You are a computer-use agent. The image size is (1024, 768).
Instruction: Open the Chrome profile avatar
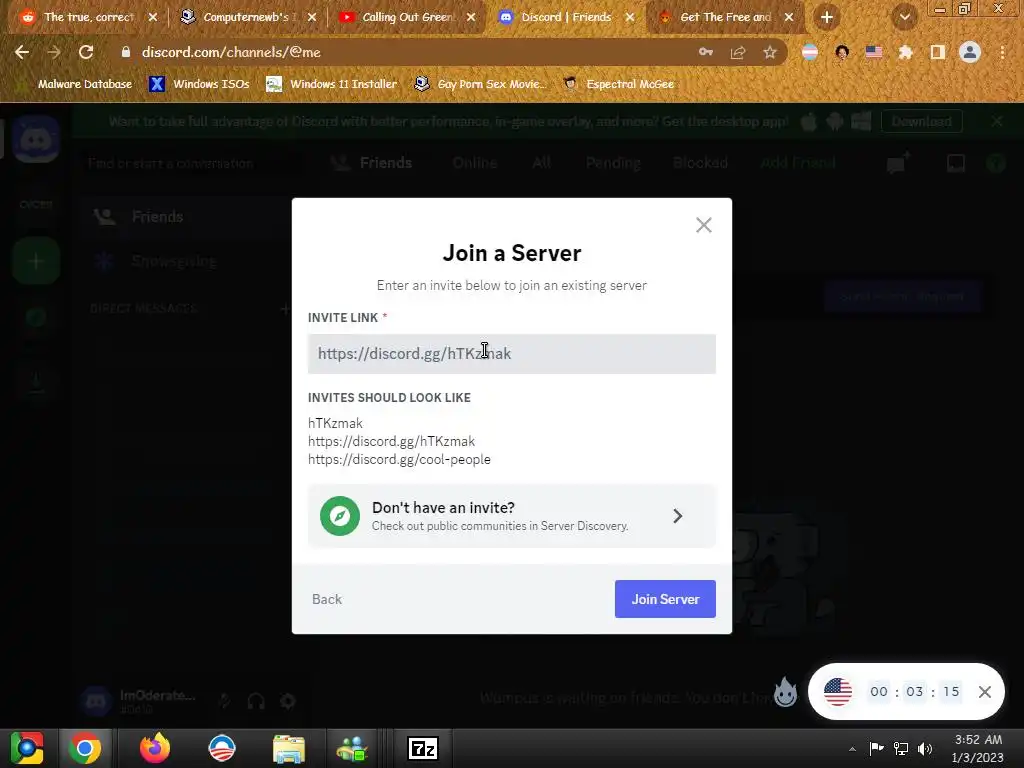coord(970,52)
